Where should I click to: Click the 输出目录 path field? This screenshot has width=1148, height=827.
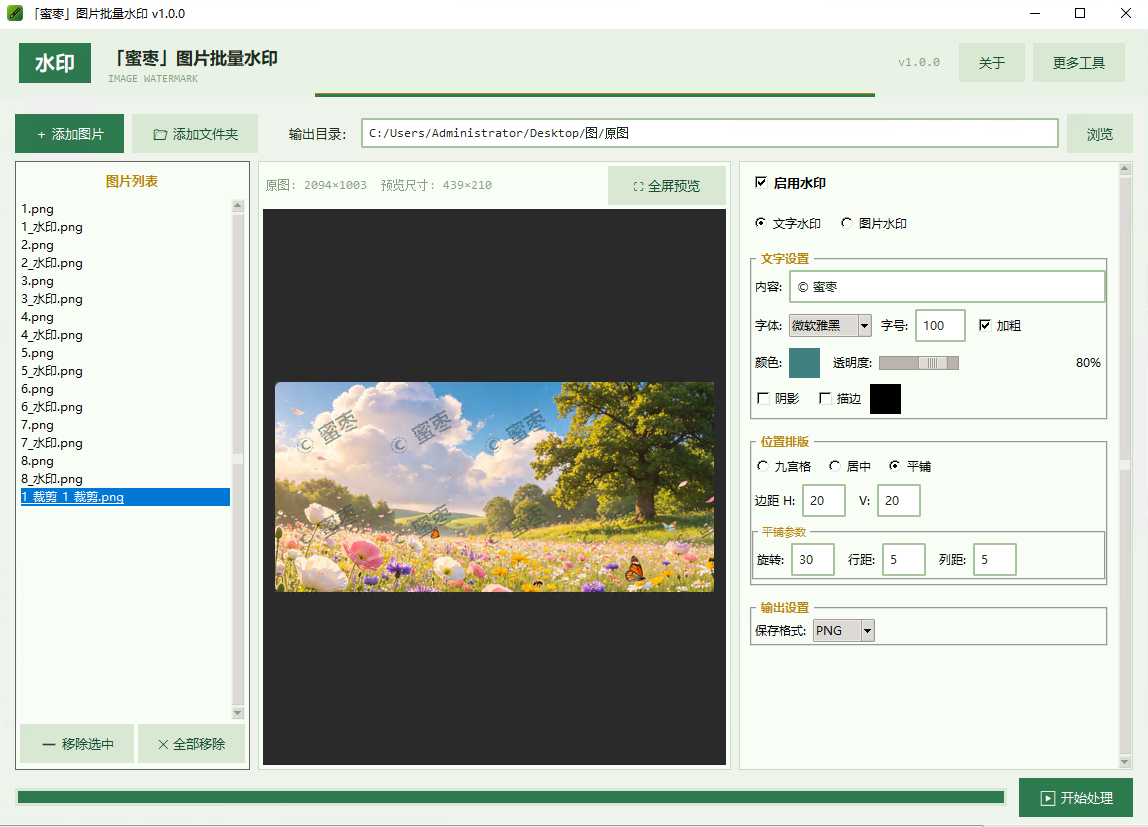click(709, 133)
